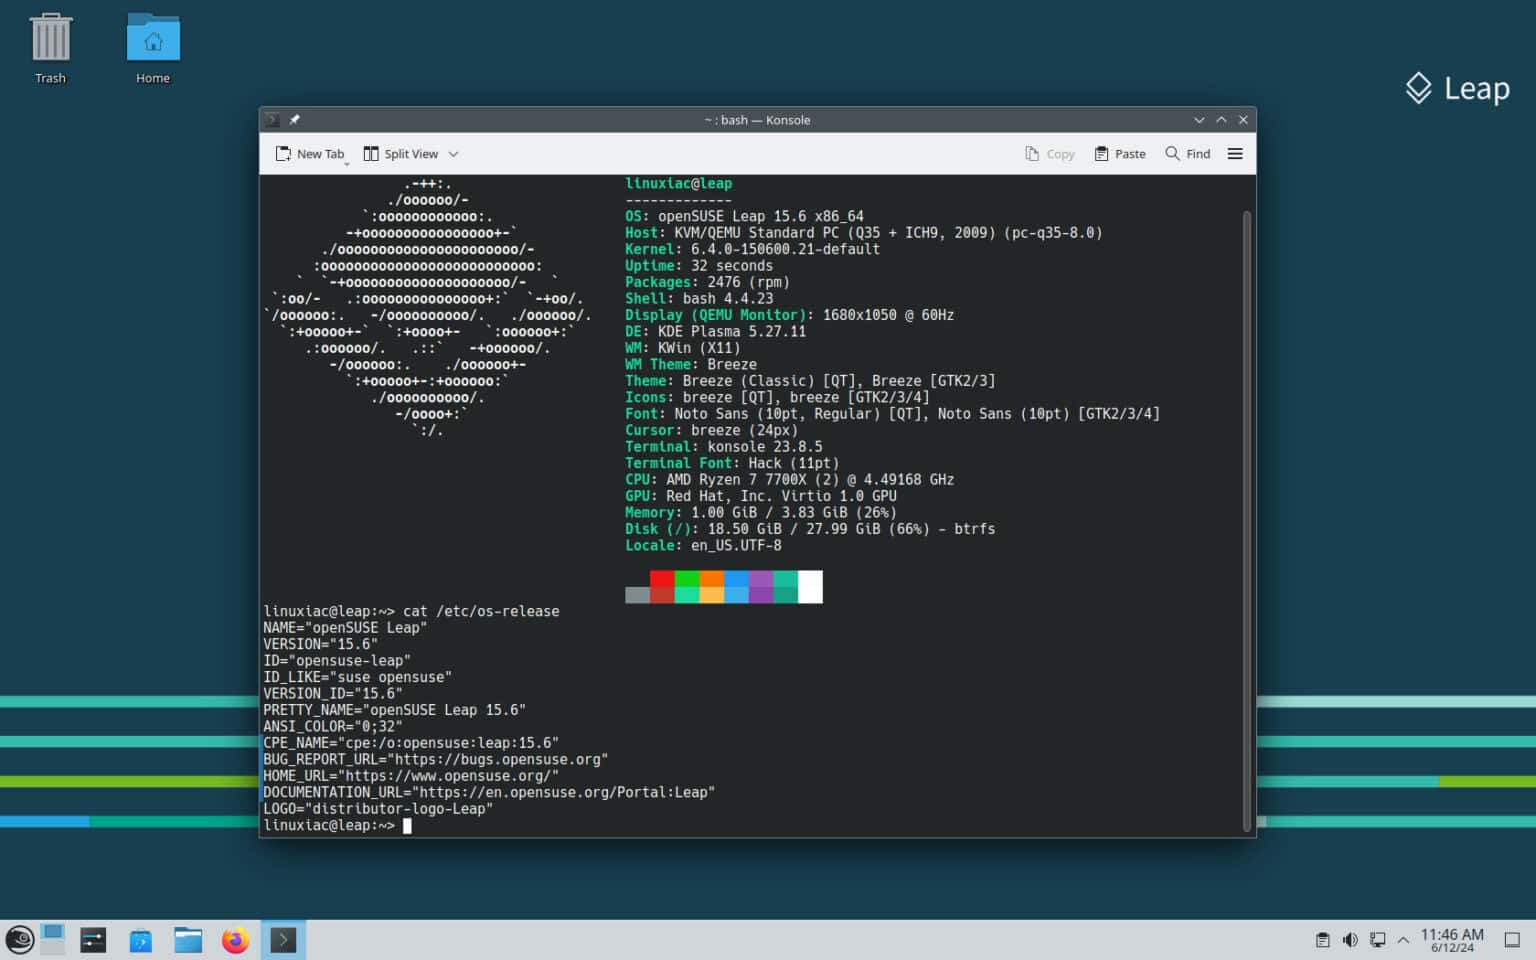Launch Firefox from the taskbar
This screenshot has width=1536, height=960.
[x=235, y=940]
